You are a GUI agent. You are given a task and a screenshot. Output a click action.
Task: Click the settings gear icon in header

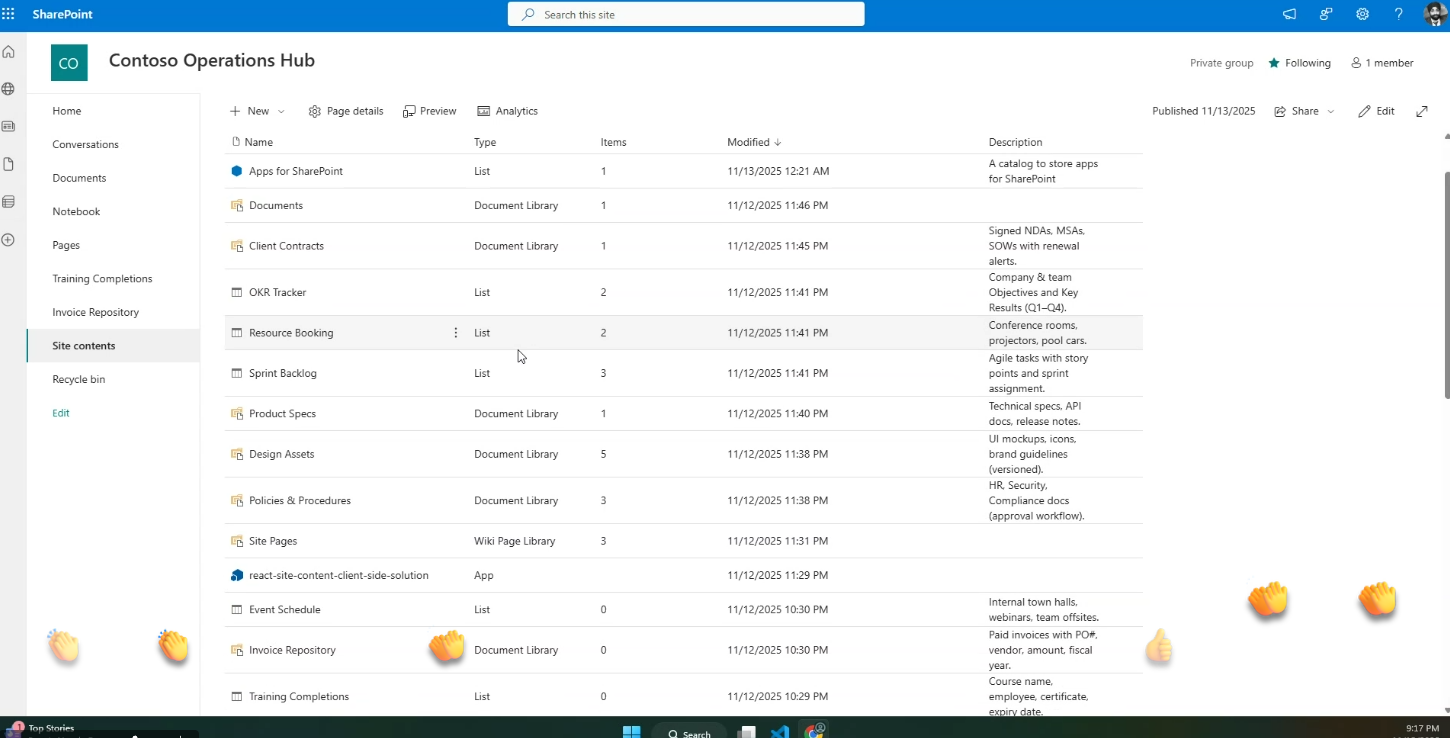coord(1362,14)
